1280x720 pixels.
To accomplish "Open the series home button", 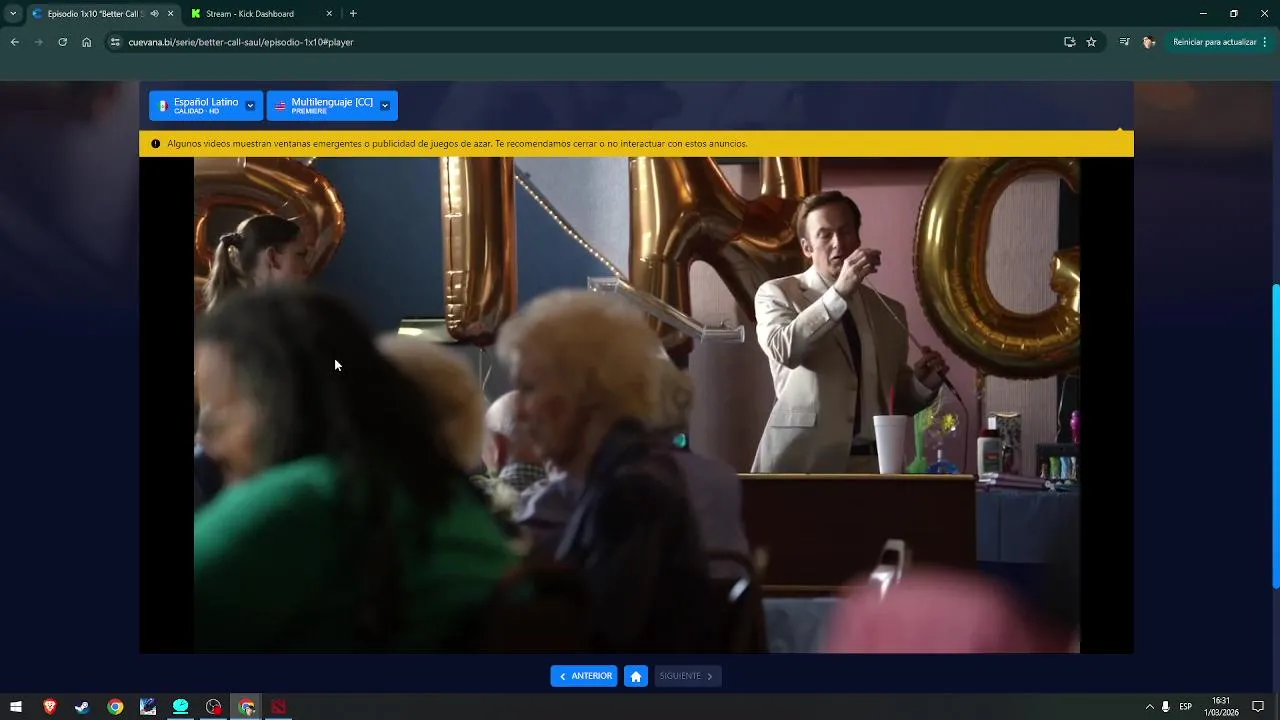I will 636,676.
